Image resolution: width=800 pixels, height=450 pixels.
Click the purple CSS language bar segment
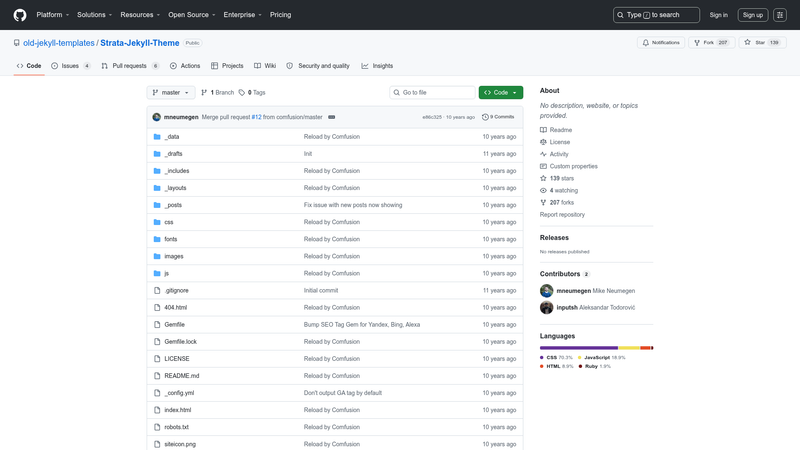(579, 348)
